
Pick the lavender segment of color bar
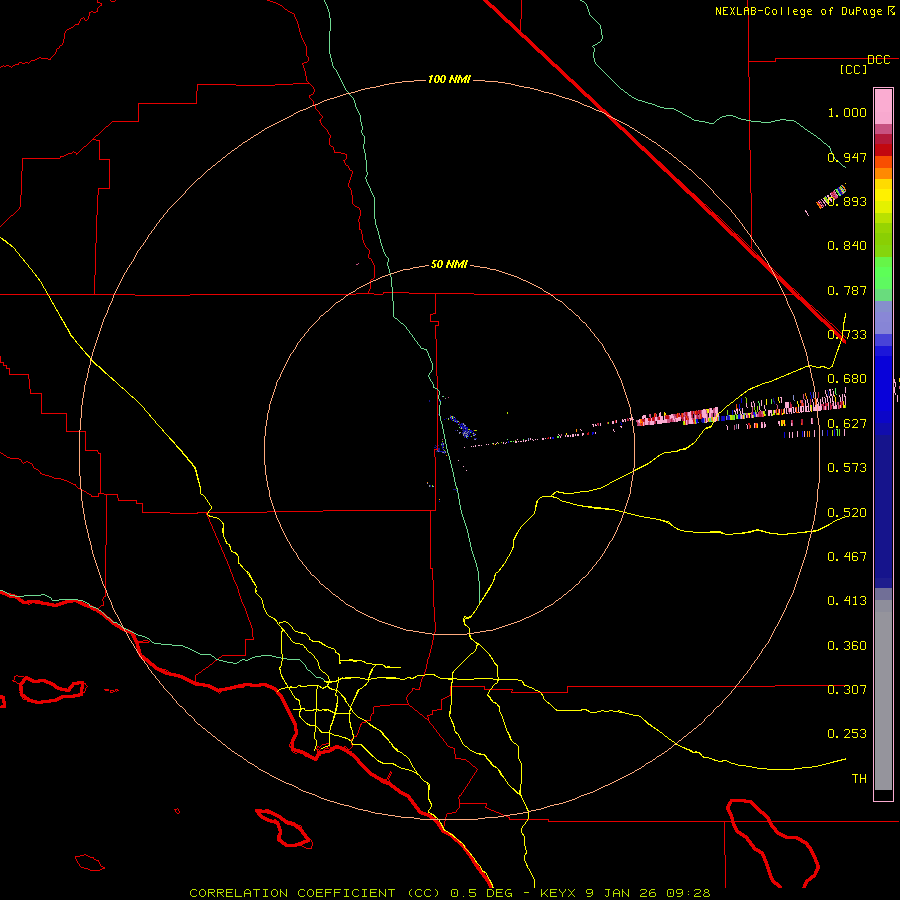pos(883,317)
